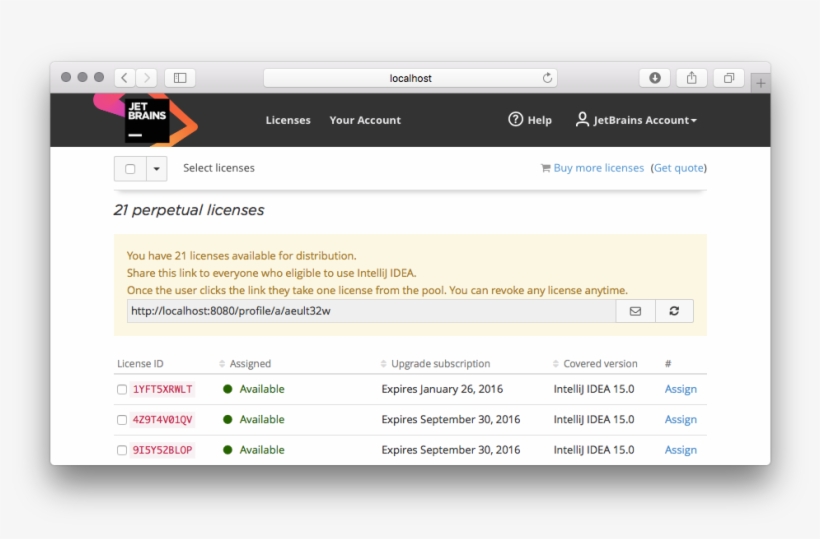This screenshot has width=820, height=539.
Task: Click the license ID 1YFT5XRWLT
Action: tap(163, 389)
